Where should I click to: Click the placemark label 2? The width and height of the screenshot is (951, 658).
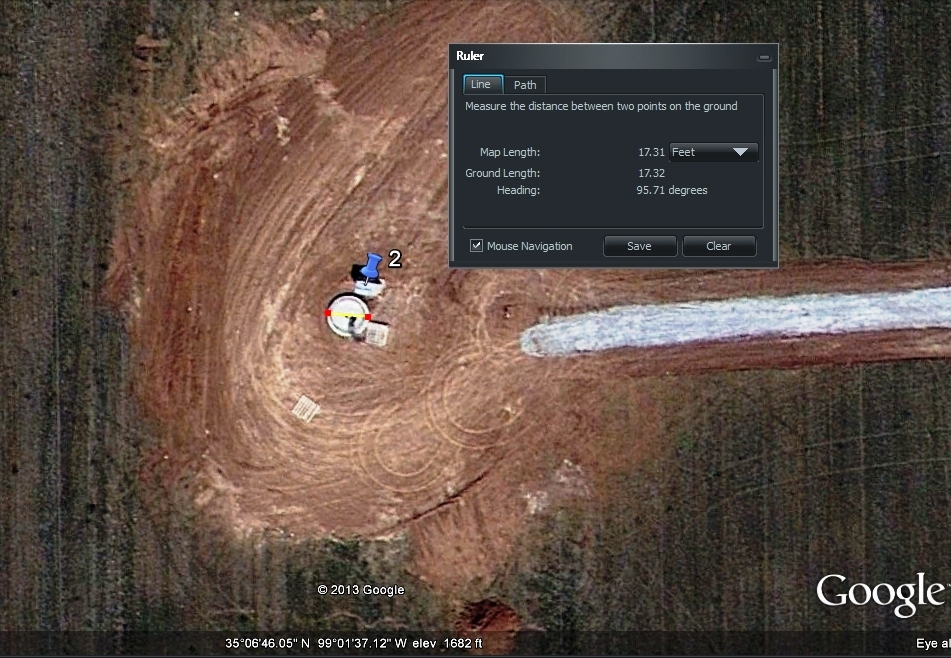(394, 259)
